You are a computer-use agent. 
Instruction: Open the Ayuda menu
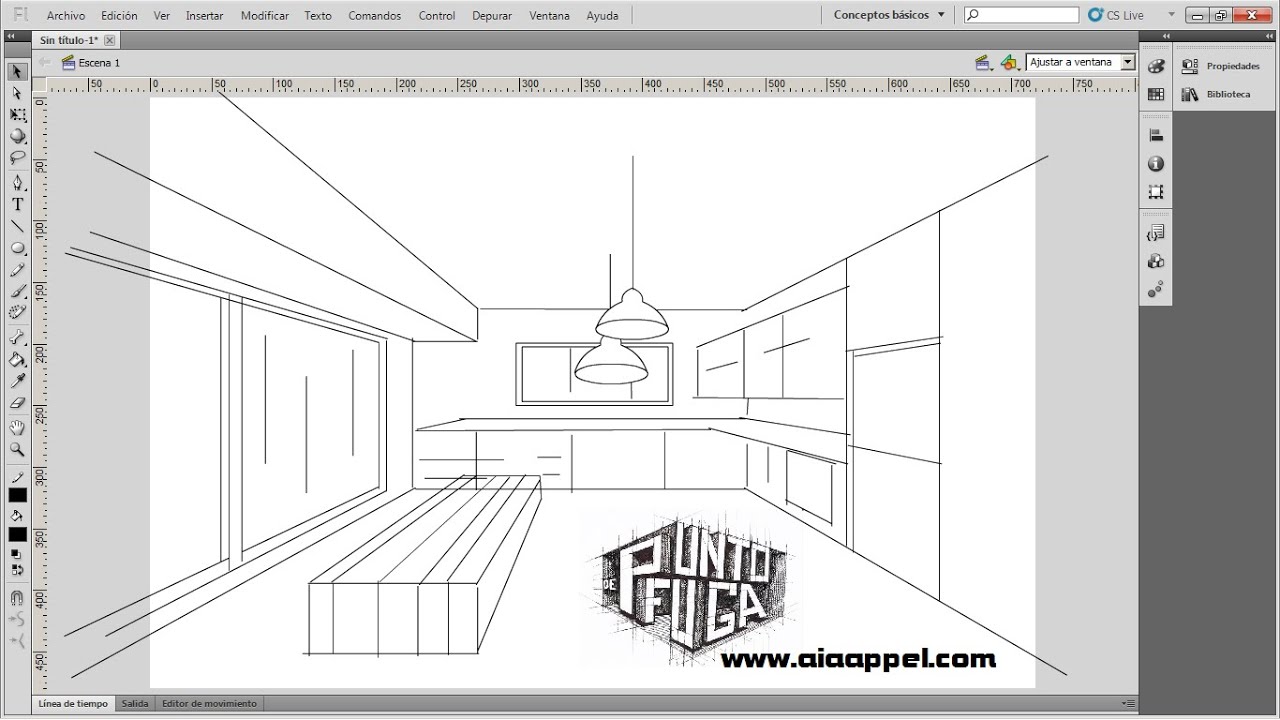(x=602, y=16)
